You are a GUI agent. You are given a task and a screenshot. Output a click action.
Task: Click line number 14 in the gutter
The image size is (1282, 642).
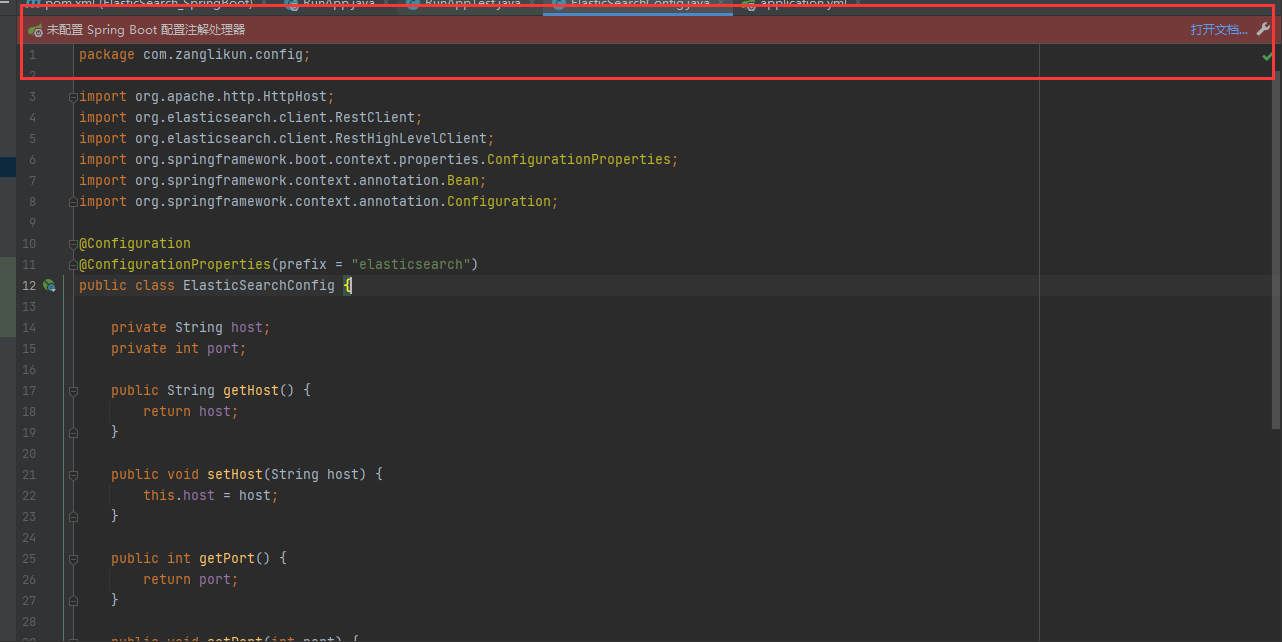click(28, 328)
